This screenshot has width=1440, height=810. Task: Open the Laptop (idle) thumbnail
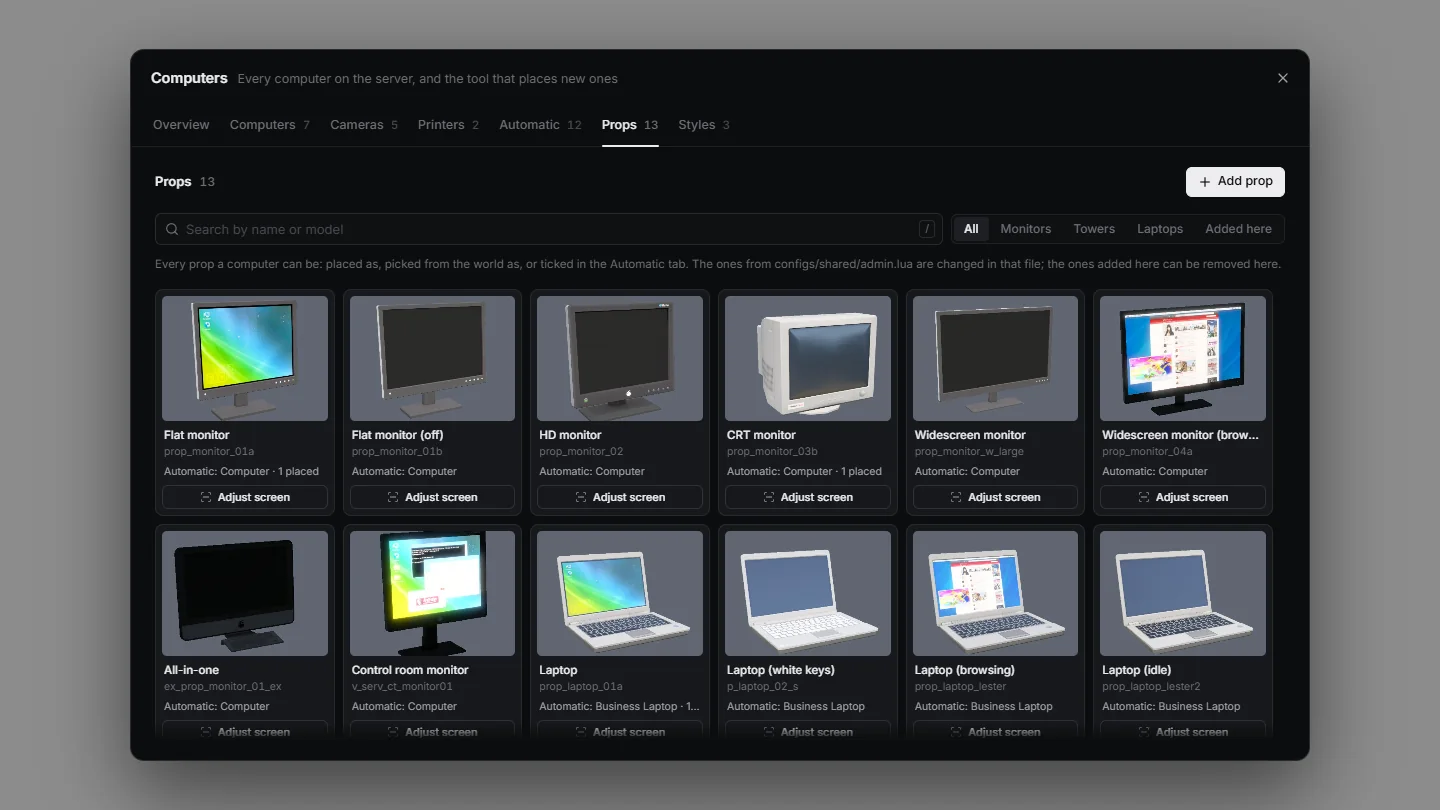1183,593
